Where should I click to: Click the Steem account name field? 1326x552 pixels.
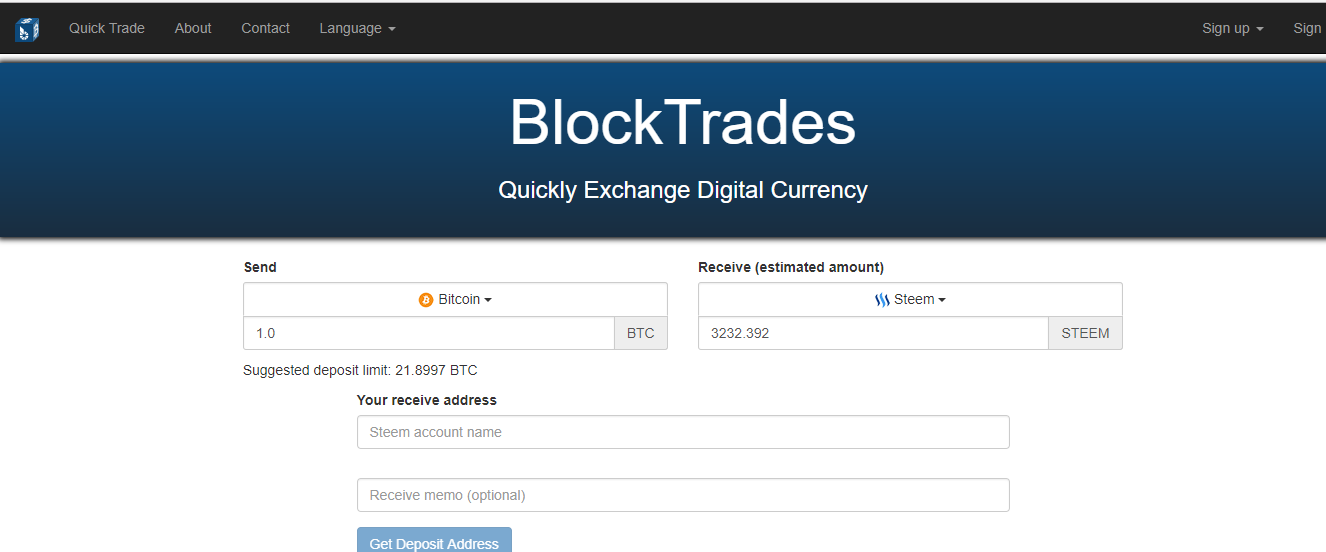683,432
